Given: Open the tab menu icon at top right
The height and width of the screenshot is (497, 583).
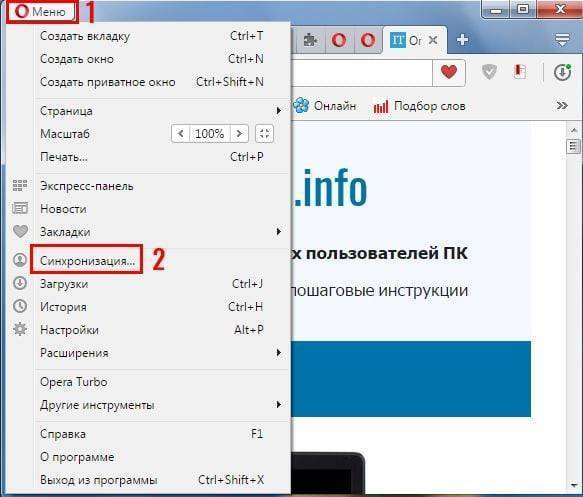Looking at the screenshot, I should (x=562, y=39).
